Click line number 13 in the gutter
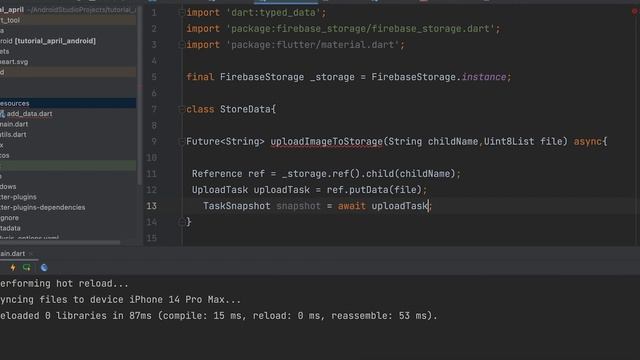Viewport: 640px width, 360px height. [x=151, y=206]
